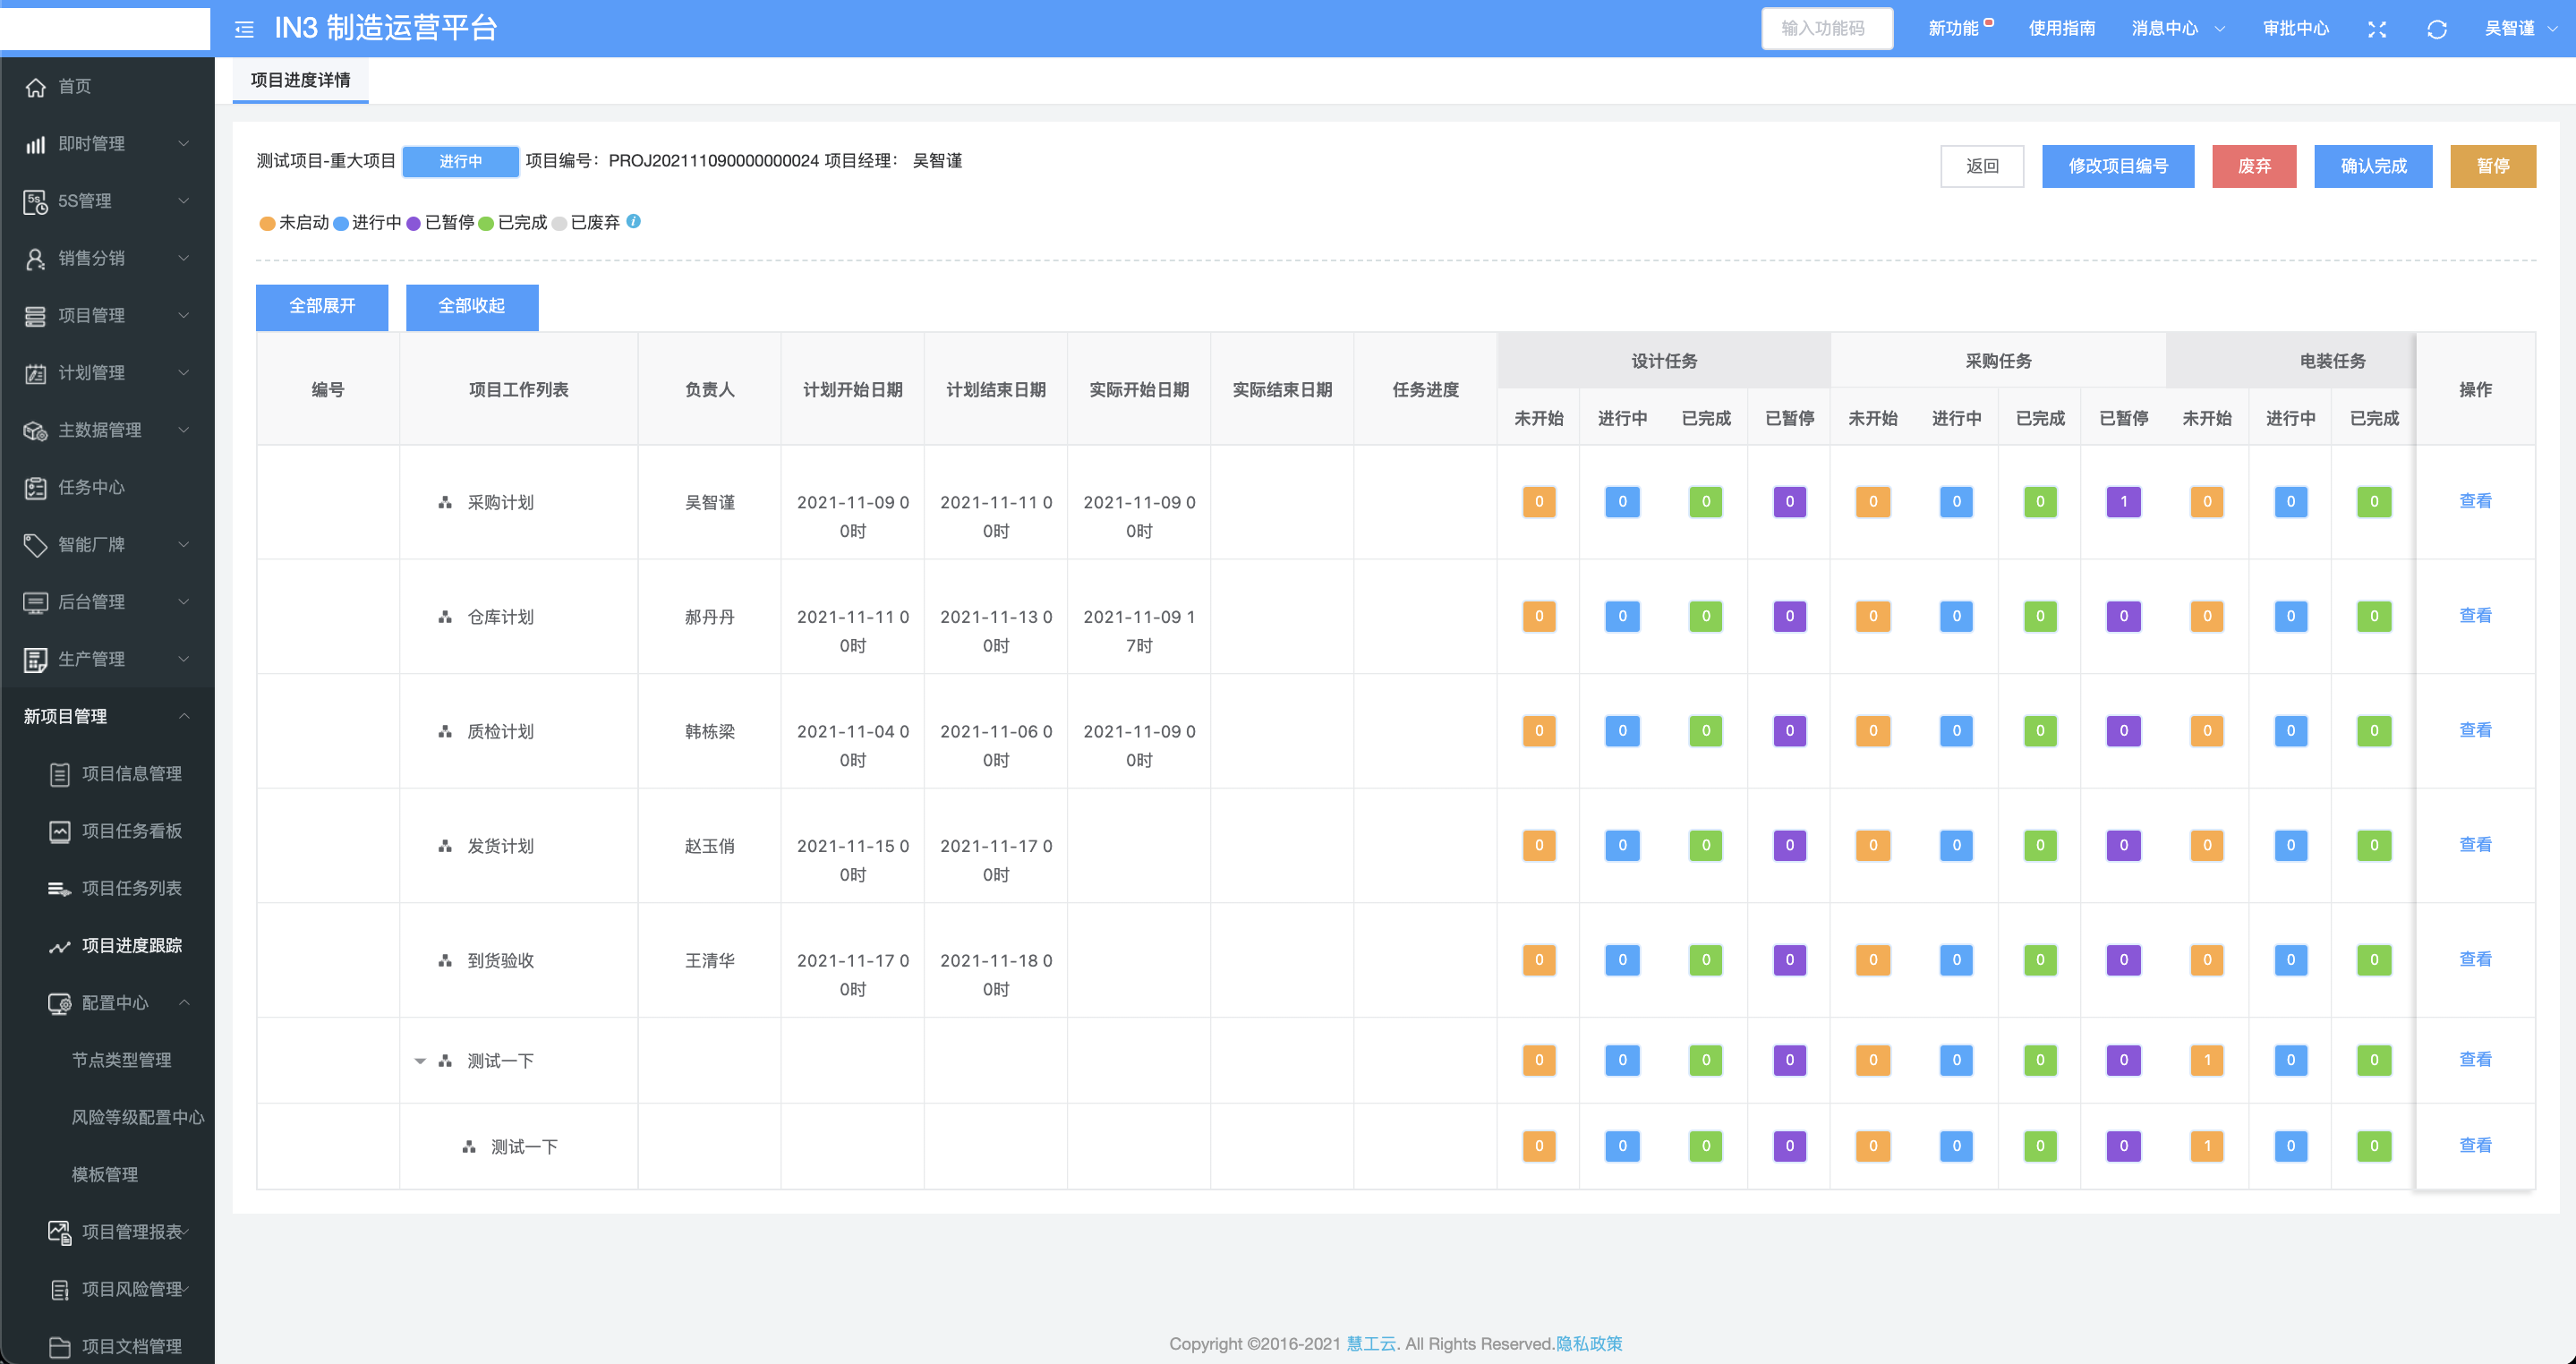
Task: Click the refresh icon in top bar
Action: point(2437,29)
